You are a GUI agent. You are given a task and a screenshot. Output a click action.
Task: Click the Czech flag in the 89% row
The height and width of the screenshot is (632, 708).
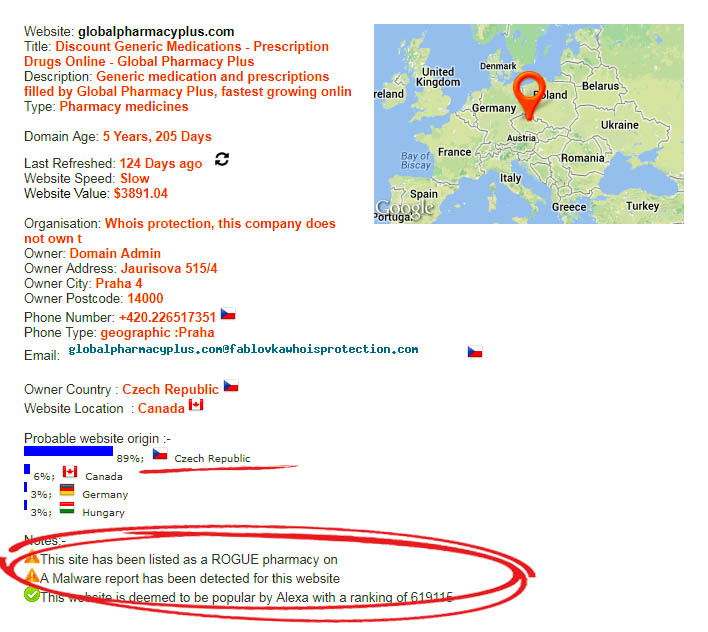(160, 454)
